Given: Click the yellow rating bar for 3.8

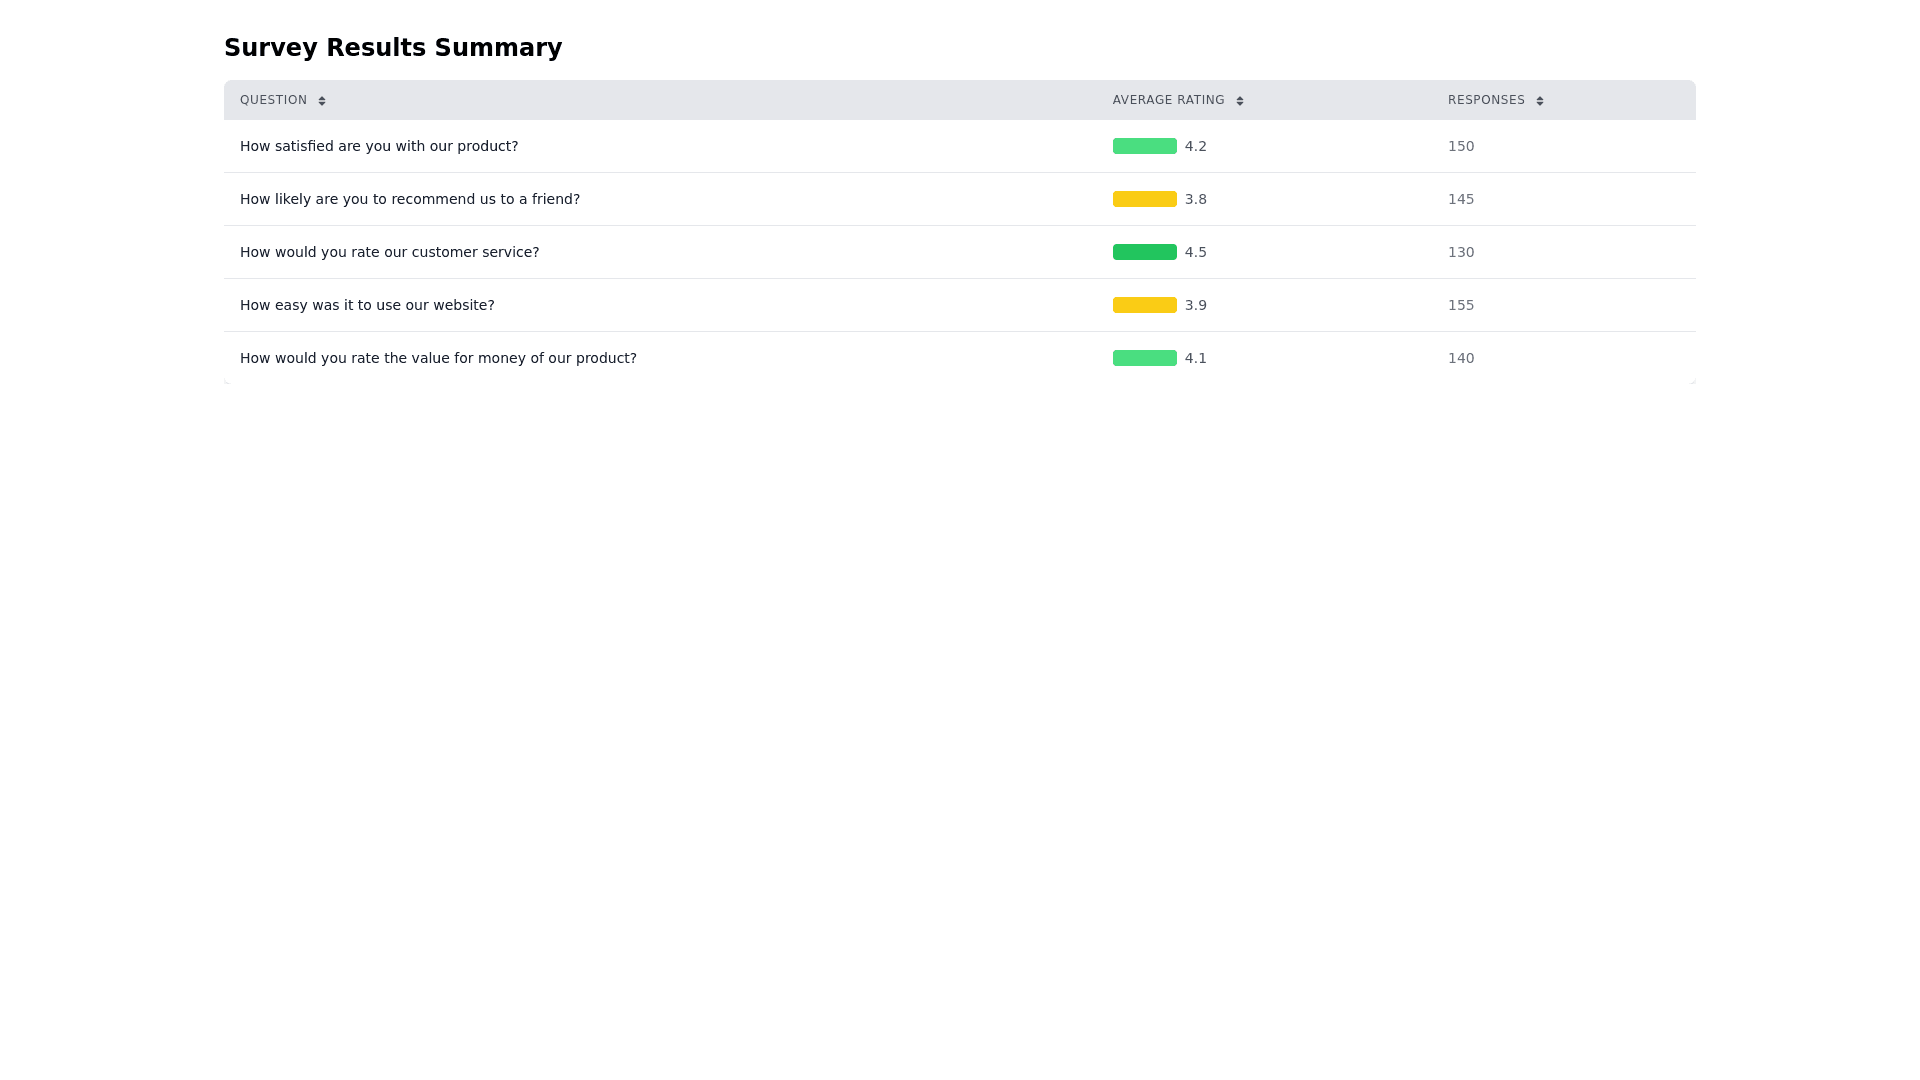Looking at the screenshot, I should click(1144, 199).
